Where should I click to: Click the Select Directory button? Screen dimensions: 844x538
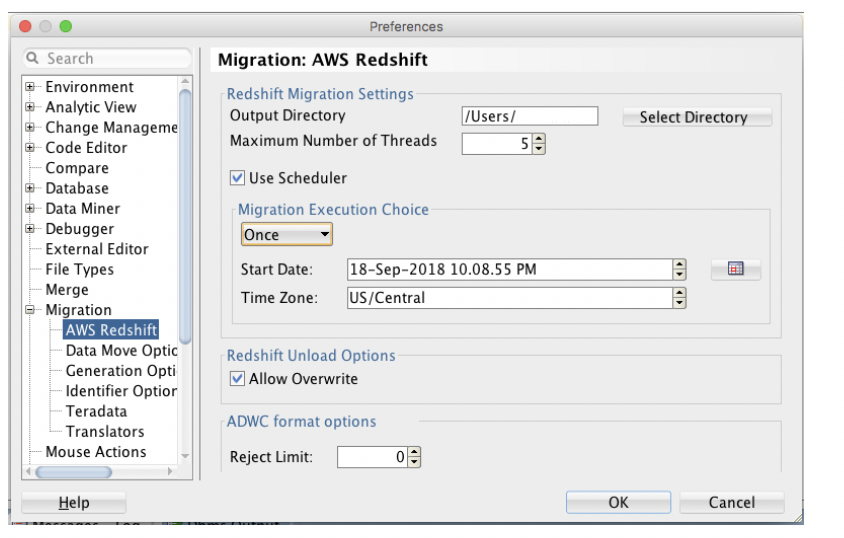click(693, 117)
